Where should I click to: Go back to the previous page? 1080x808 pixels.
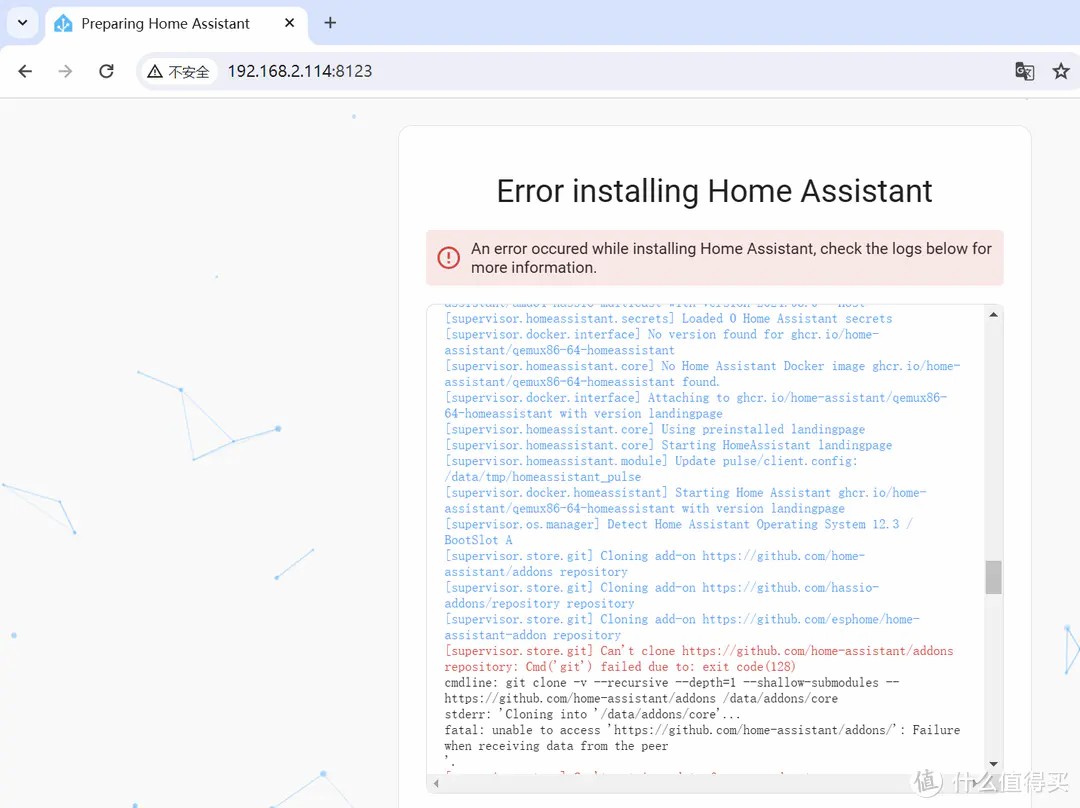click(x=25, y=71)
